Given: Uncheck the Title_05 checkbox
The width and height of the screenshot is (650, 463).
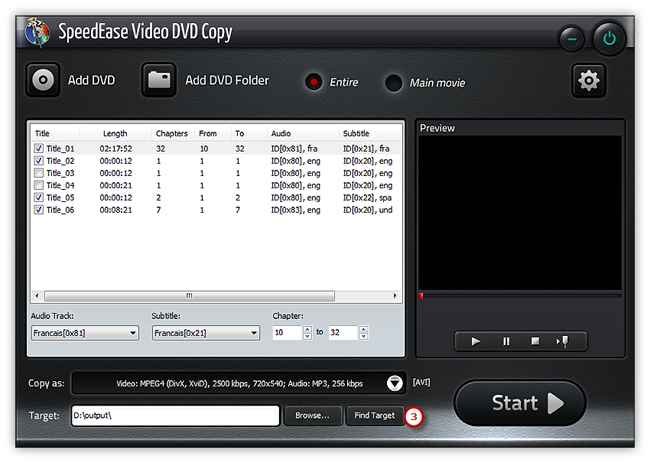Looking at the screenshot, I should pos(39,197).
